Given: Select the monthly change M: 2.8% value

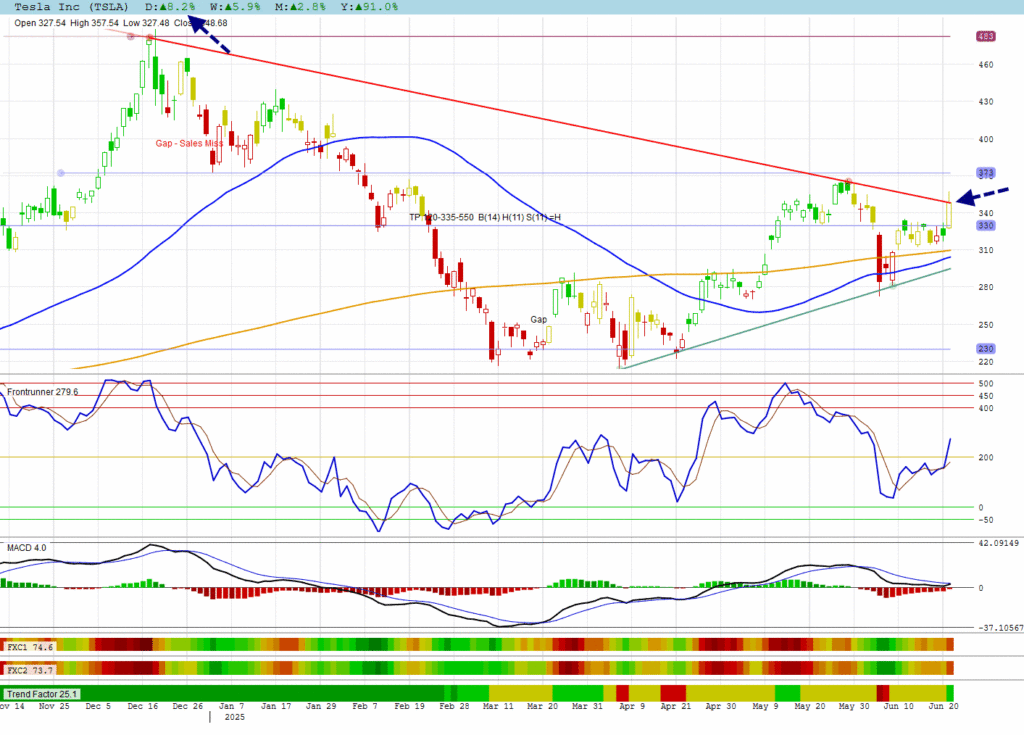Looking at the screenshot, I should click(300, 7).
